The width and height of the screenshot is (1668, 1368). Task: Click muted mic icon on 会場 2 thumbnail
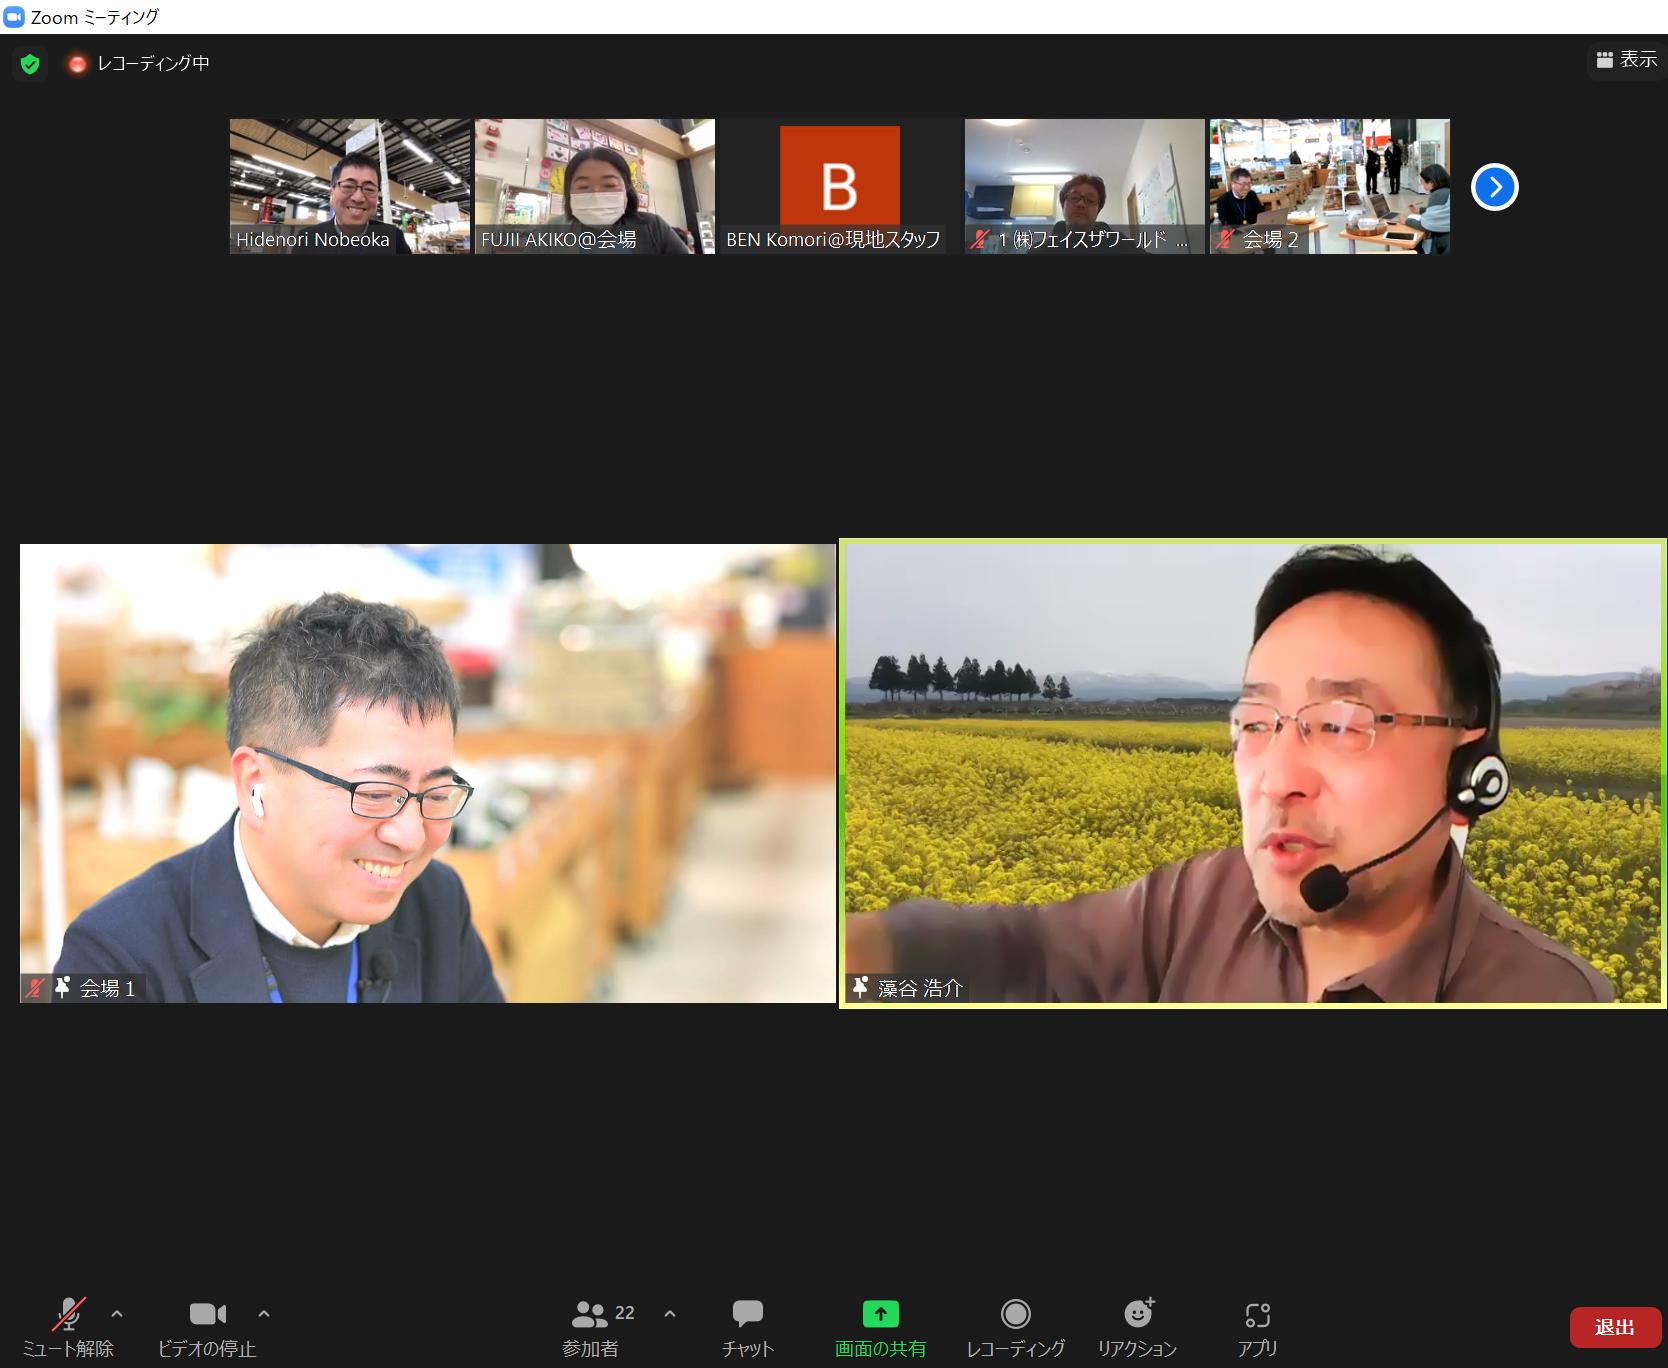(x=1224, y=239)
